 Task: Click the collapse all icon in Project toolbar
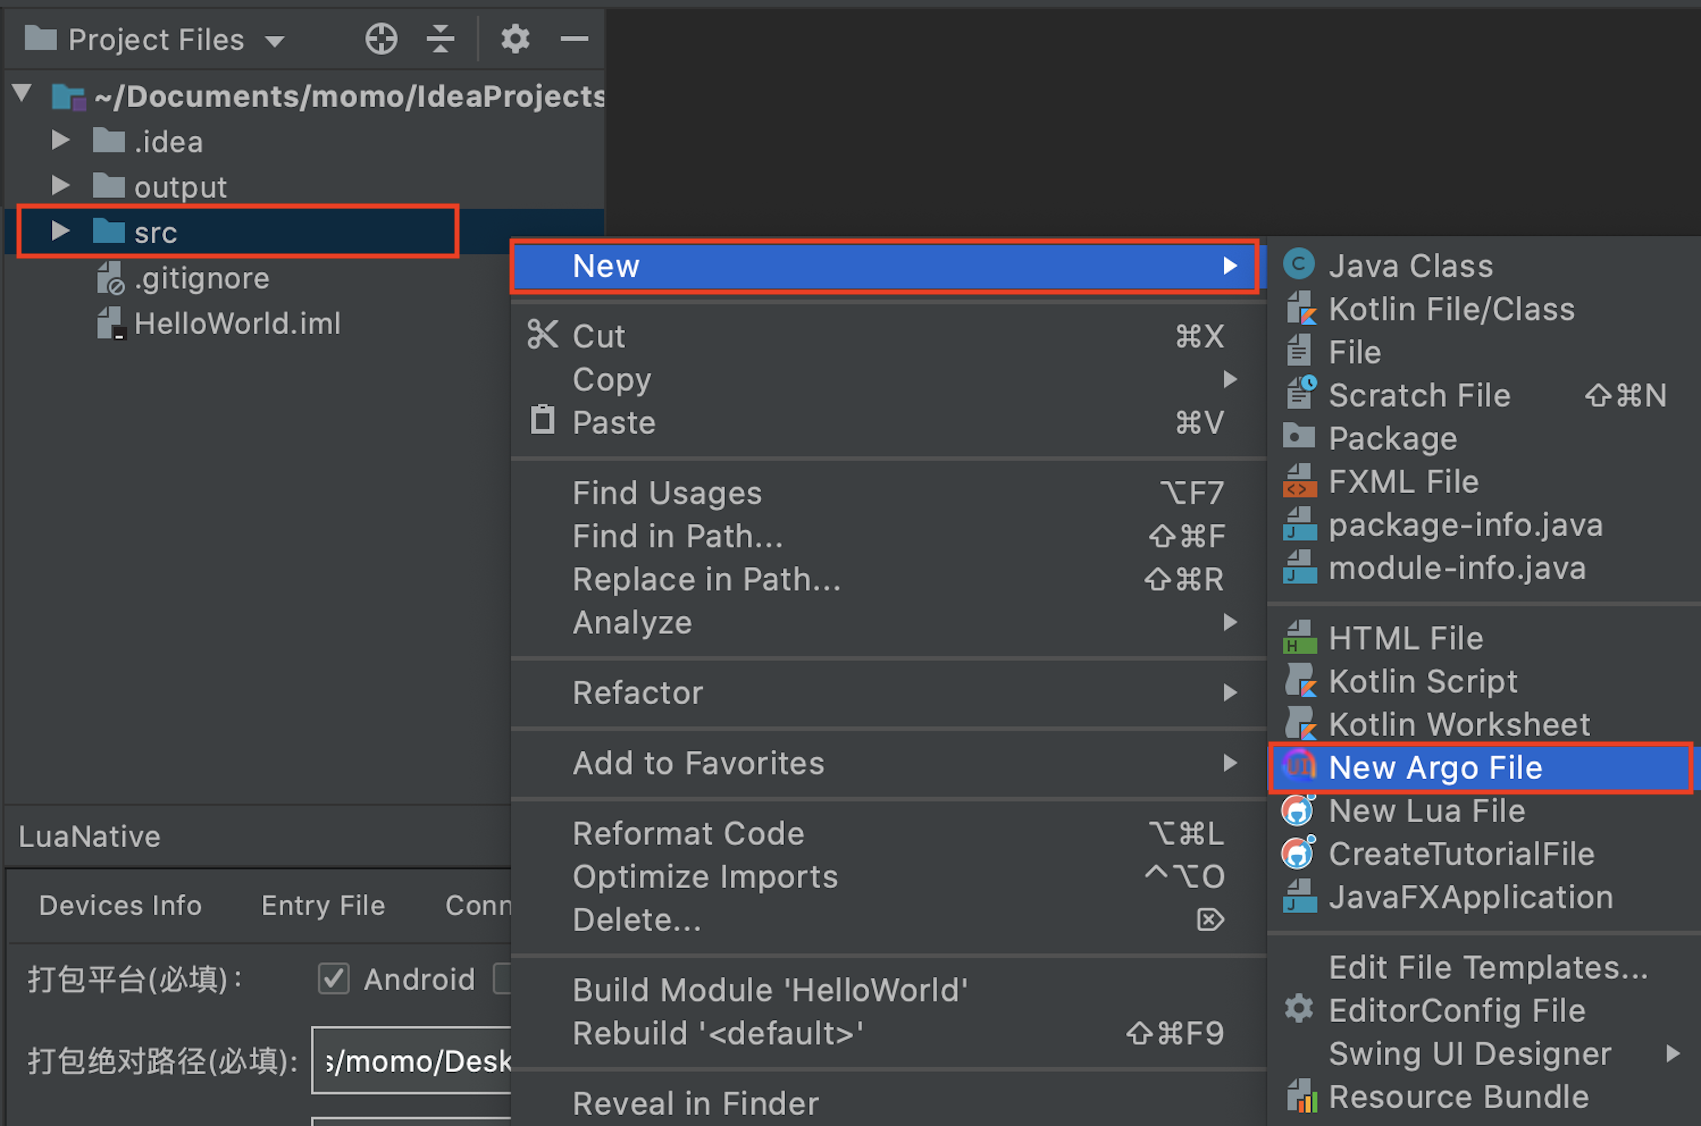coord(440,39)
